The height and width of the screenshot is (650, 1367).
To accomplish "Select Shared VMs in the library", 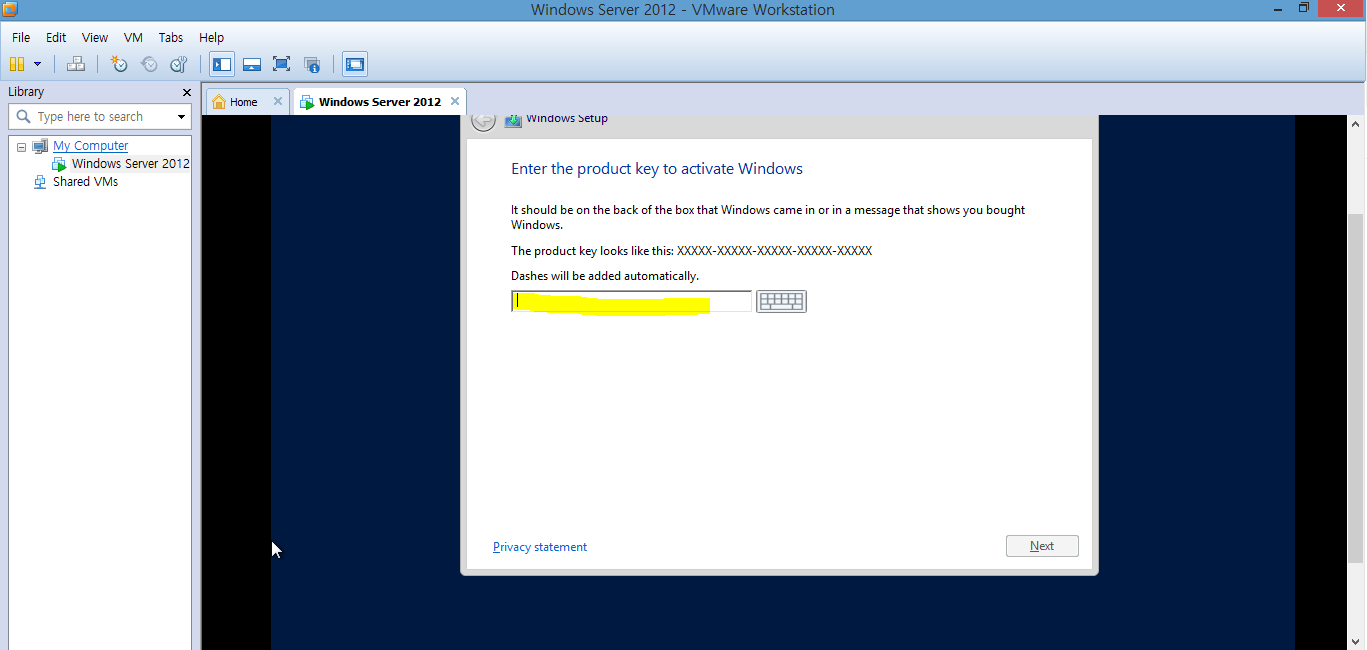I will click(x=85, y=182).
